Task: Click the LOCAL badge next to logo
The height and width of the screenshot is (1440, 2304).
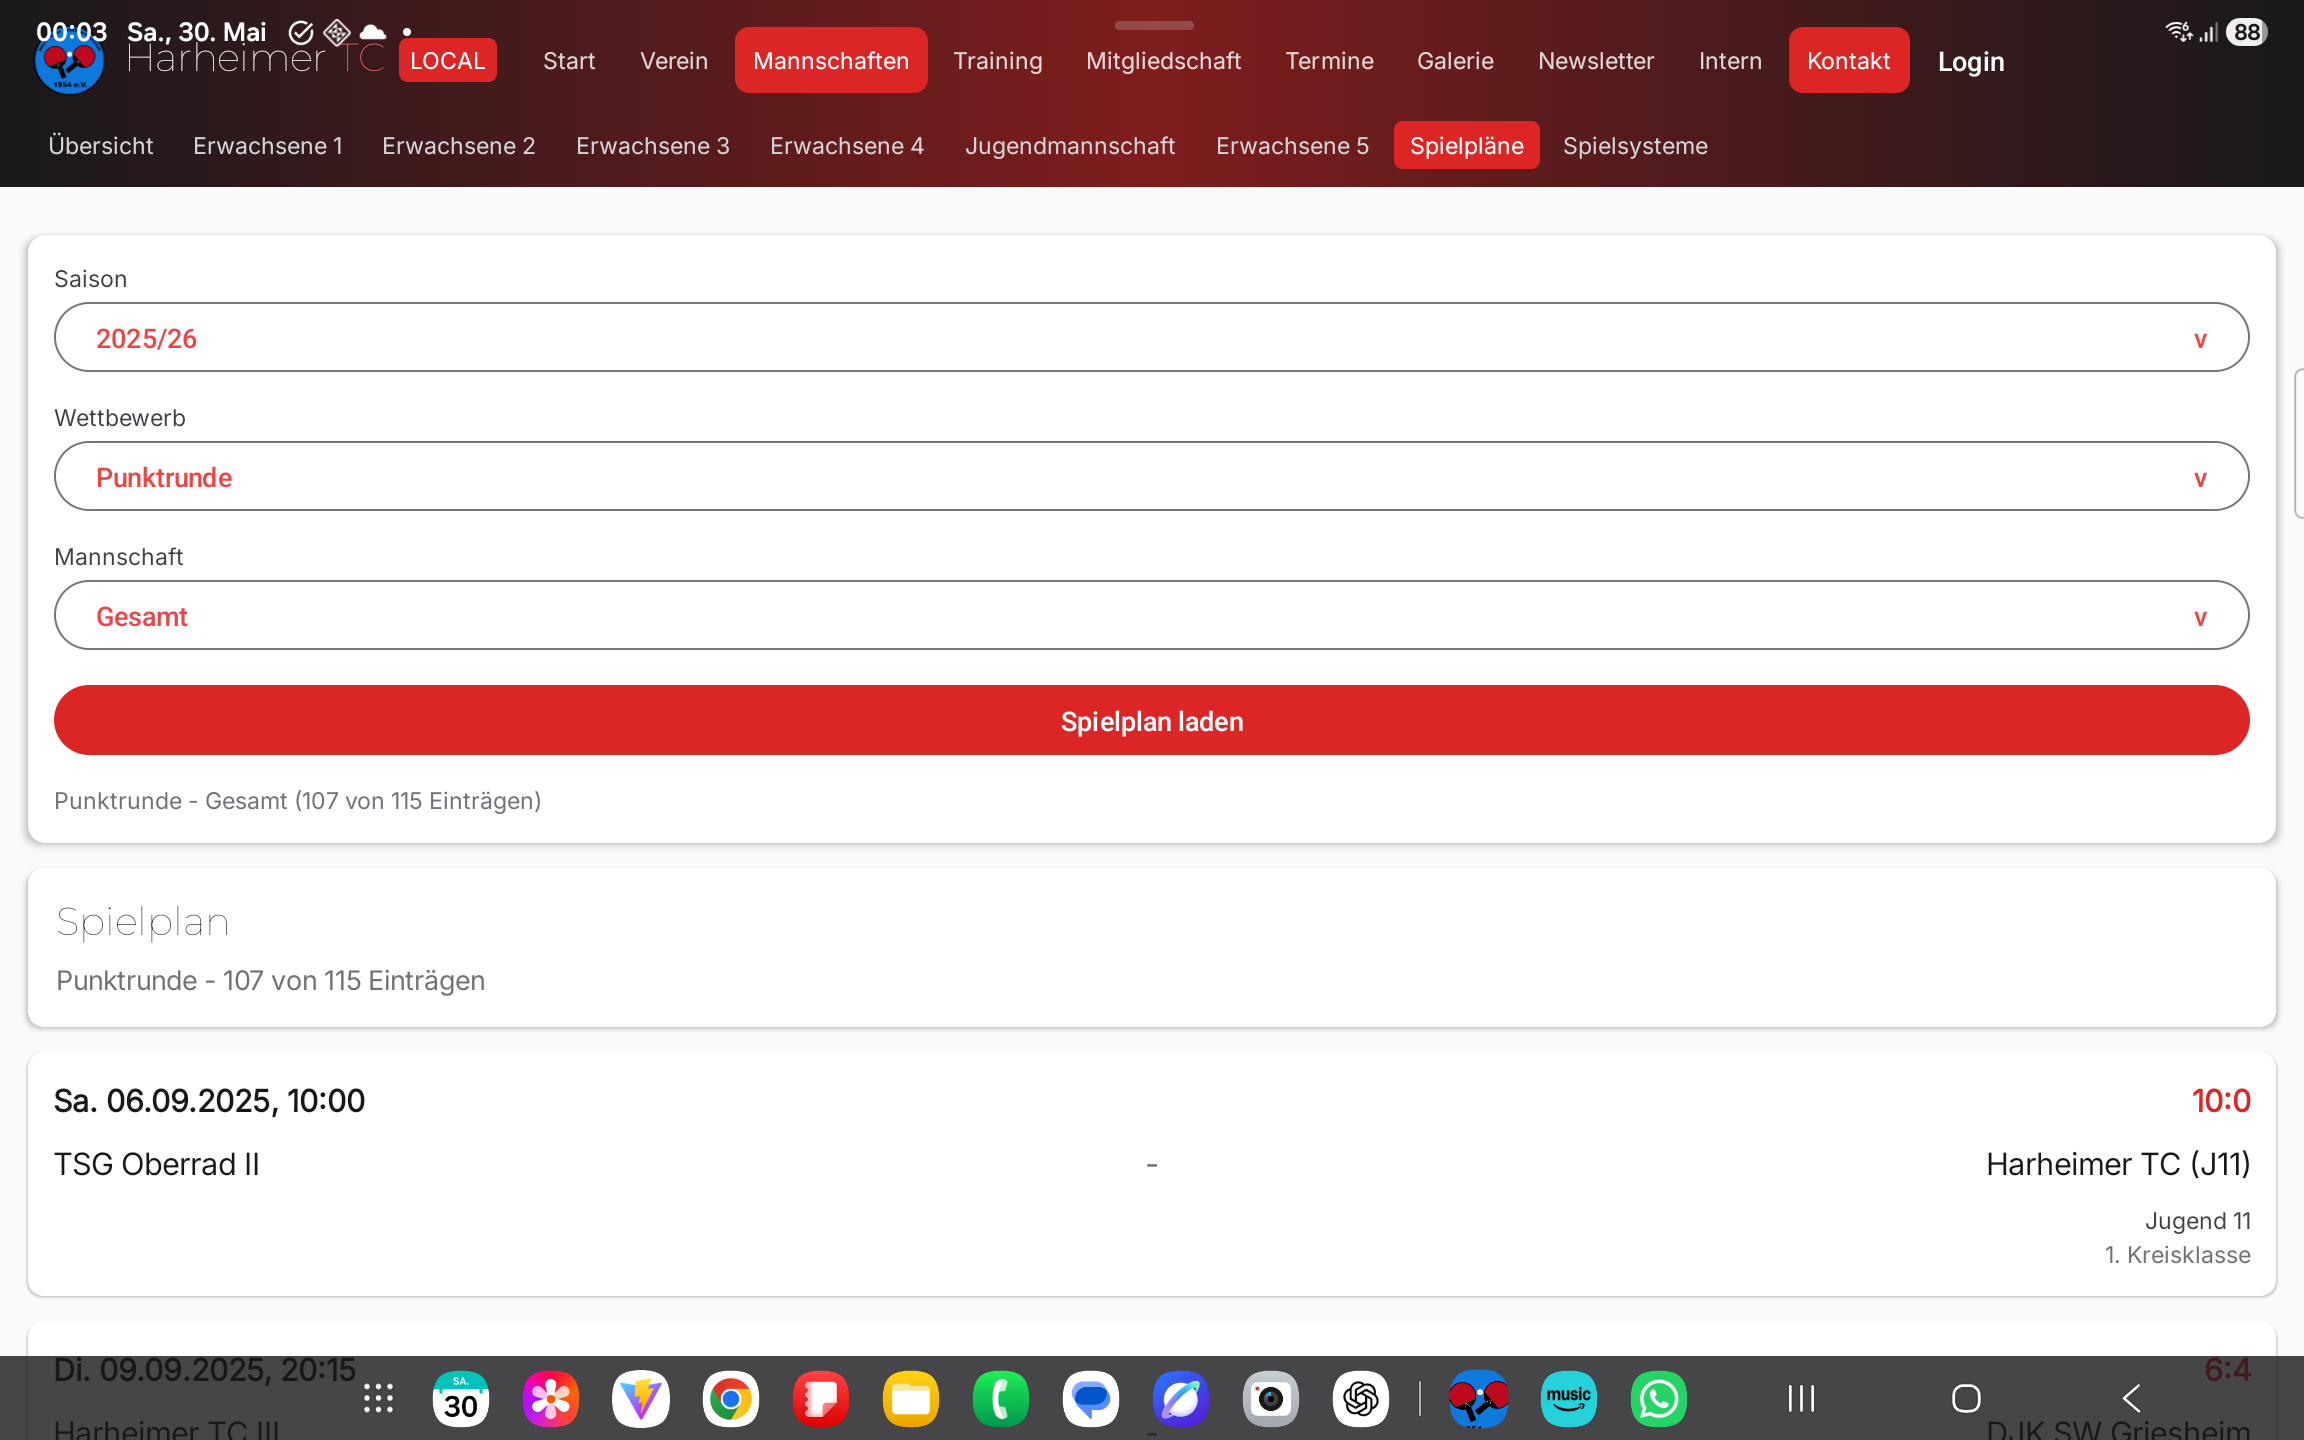Action: point(448,60)
